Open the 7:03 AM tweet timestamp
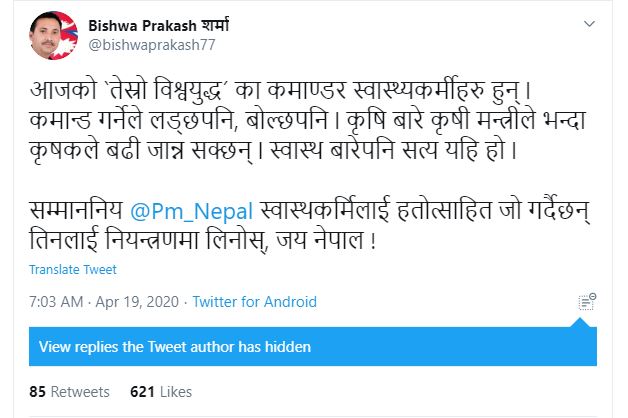Image resolution: width=628 pixels, height=418 pixels. (x=56, y=301)
